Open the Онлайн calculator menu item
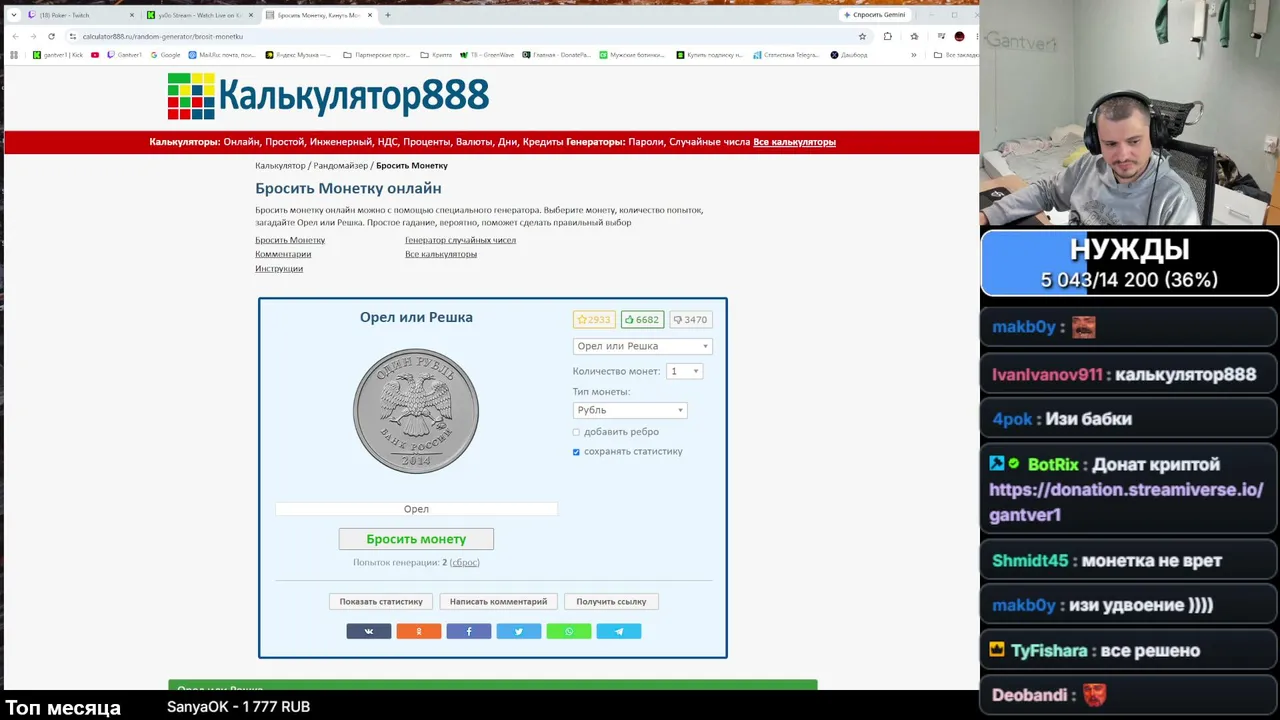Image resolution: width=1280 pixels, height=720 pixels. 242,142
